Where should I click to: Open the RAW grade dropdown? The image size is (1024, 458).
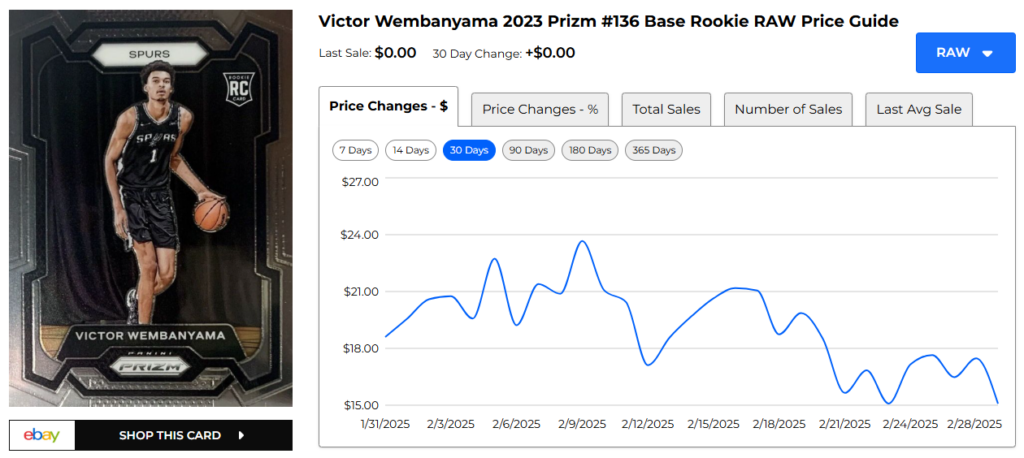click(964, 53)
